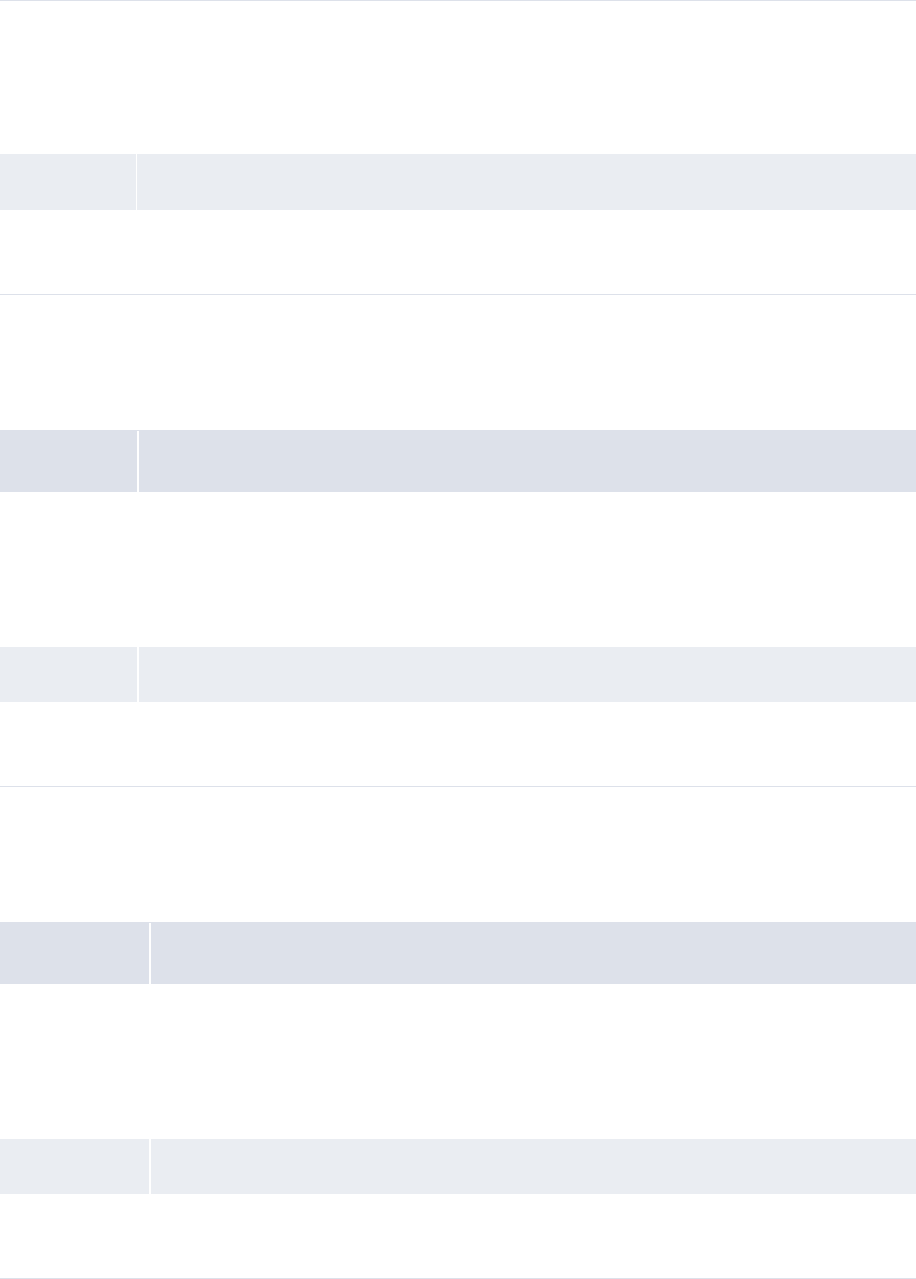Click the white space below the bottom shaded row
916x1279 pixels.
458,1235
